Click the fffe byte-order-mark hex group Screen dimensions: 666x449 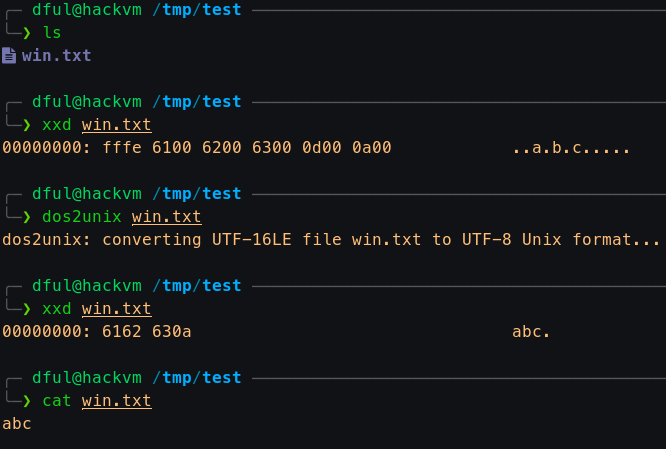point(121,148)
